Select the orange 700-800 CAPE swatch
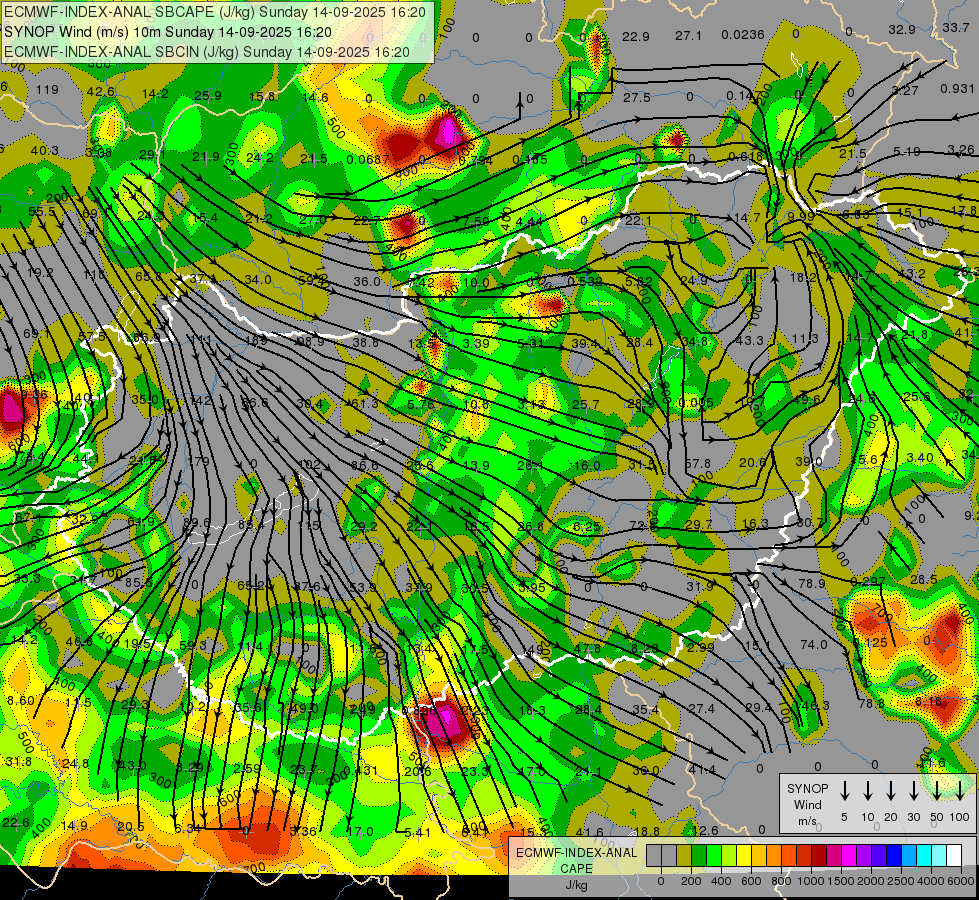This screenshot has height=900, width=979. pyautogui.click(x=774, y=855)
